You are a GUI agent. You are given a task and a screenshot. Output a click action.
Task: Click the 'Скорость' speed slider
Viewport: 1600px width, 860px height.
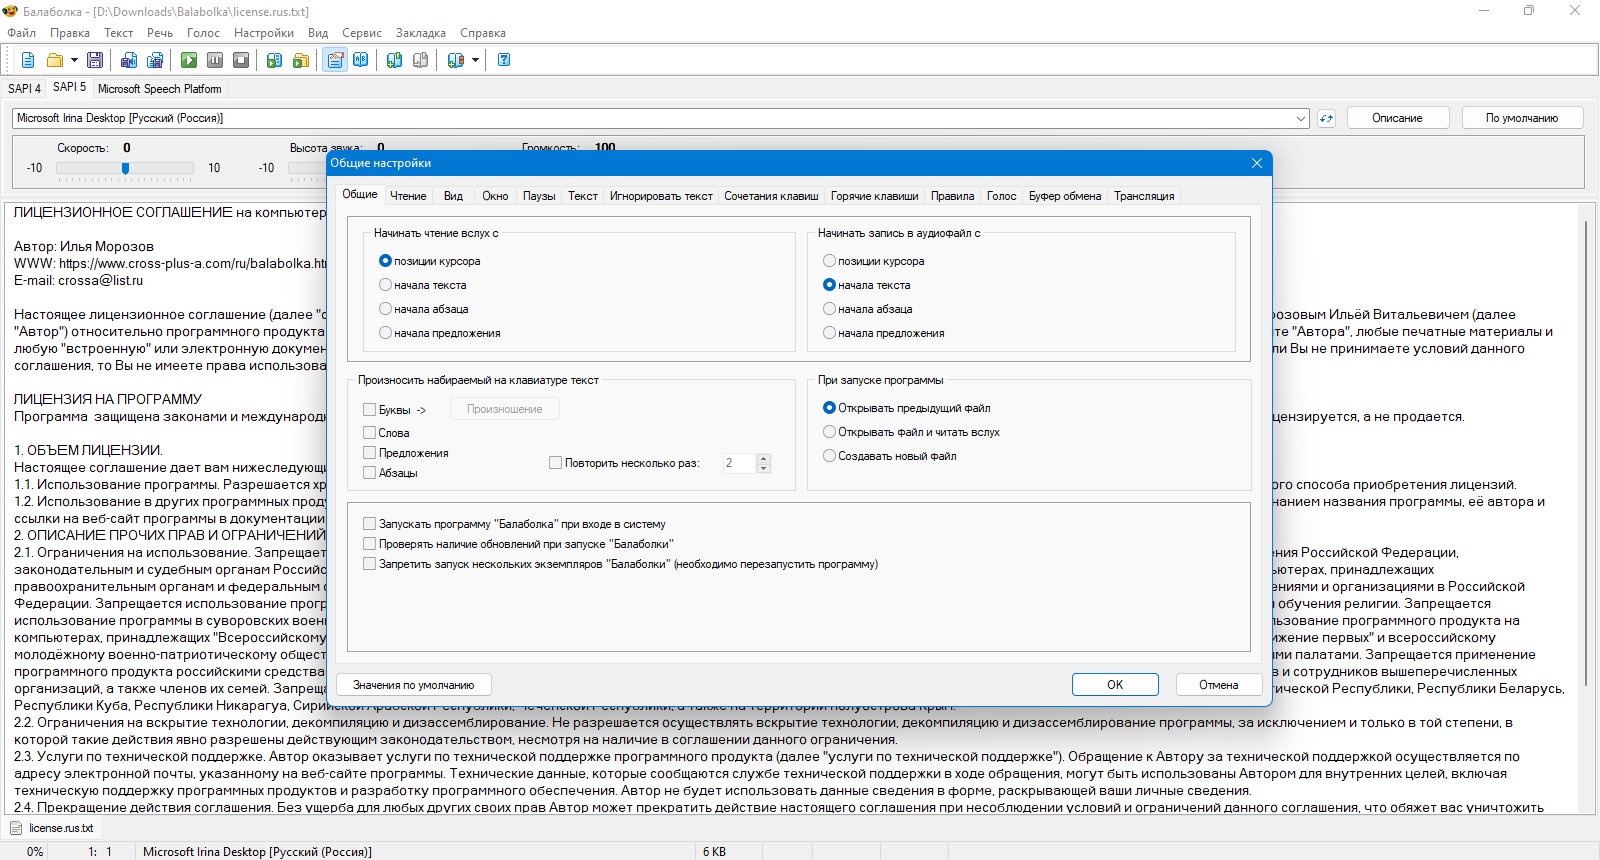click(125, 168)
